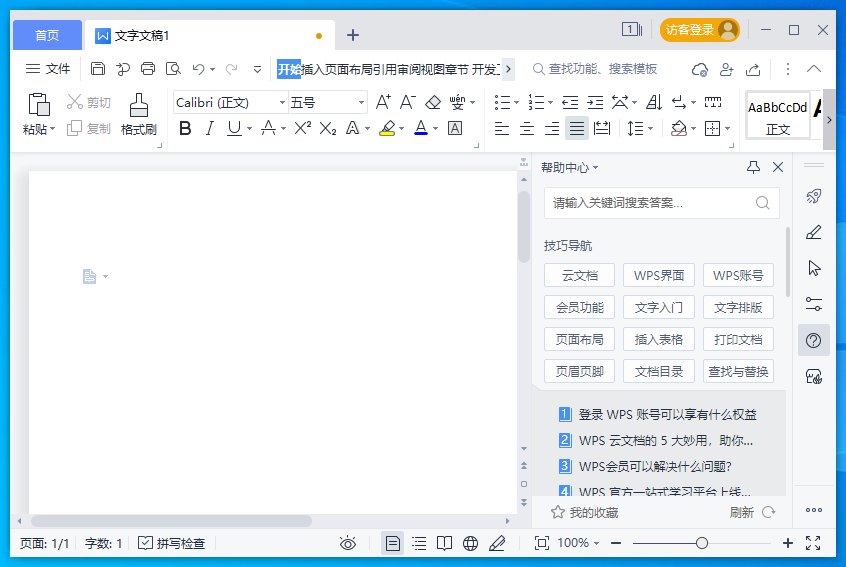Click the Save icon in quick toolbar

tap(98, 69)
